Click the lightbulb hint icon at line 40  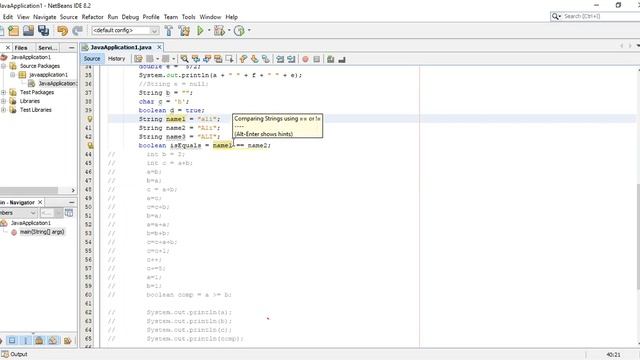click(90, 119)
